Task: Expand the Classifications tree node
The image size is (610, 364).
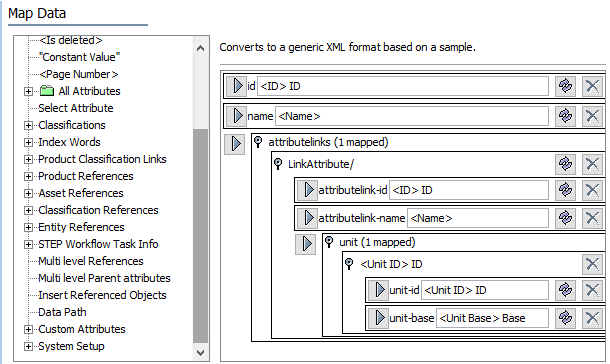Action: click(28, 125)
